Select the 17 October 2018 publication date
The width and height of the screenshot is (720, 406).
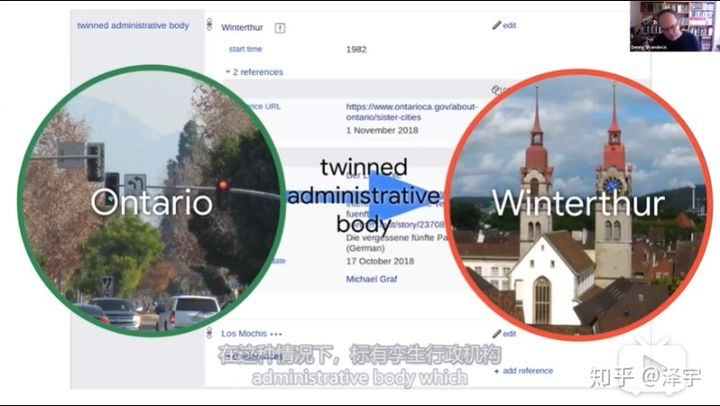pyautogui.click(x=380, y=261)
